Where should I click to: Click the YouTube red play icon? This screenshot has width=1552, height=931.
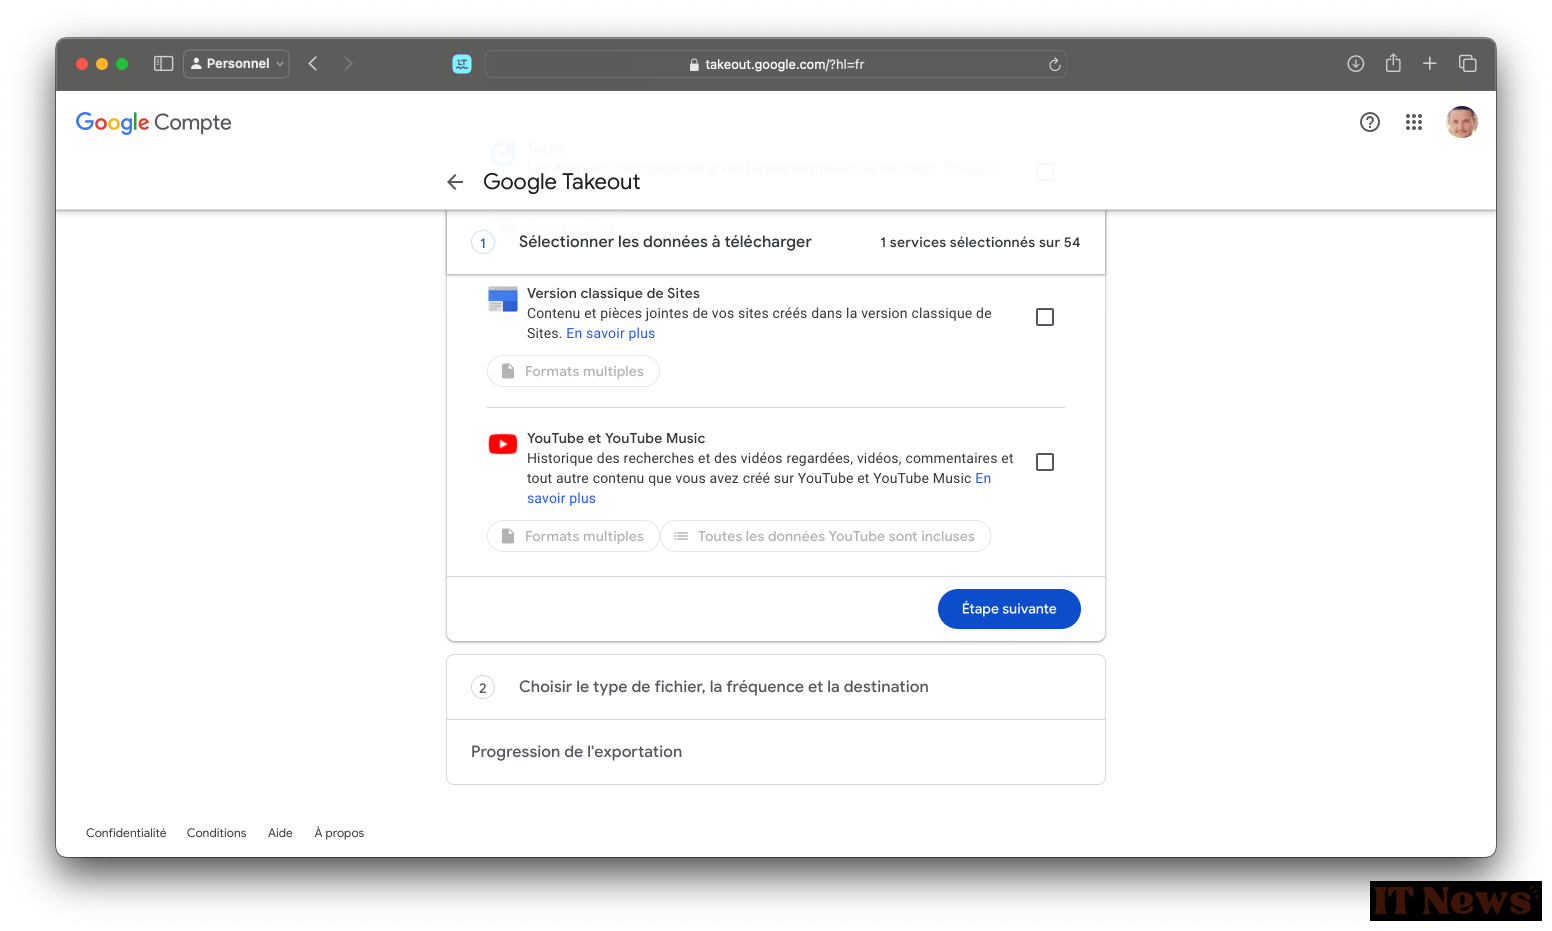point(502,444)
